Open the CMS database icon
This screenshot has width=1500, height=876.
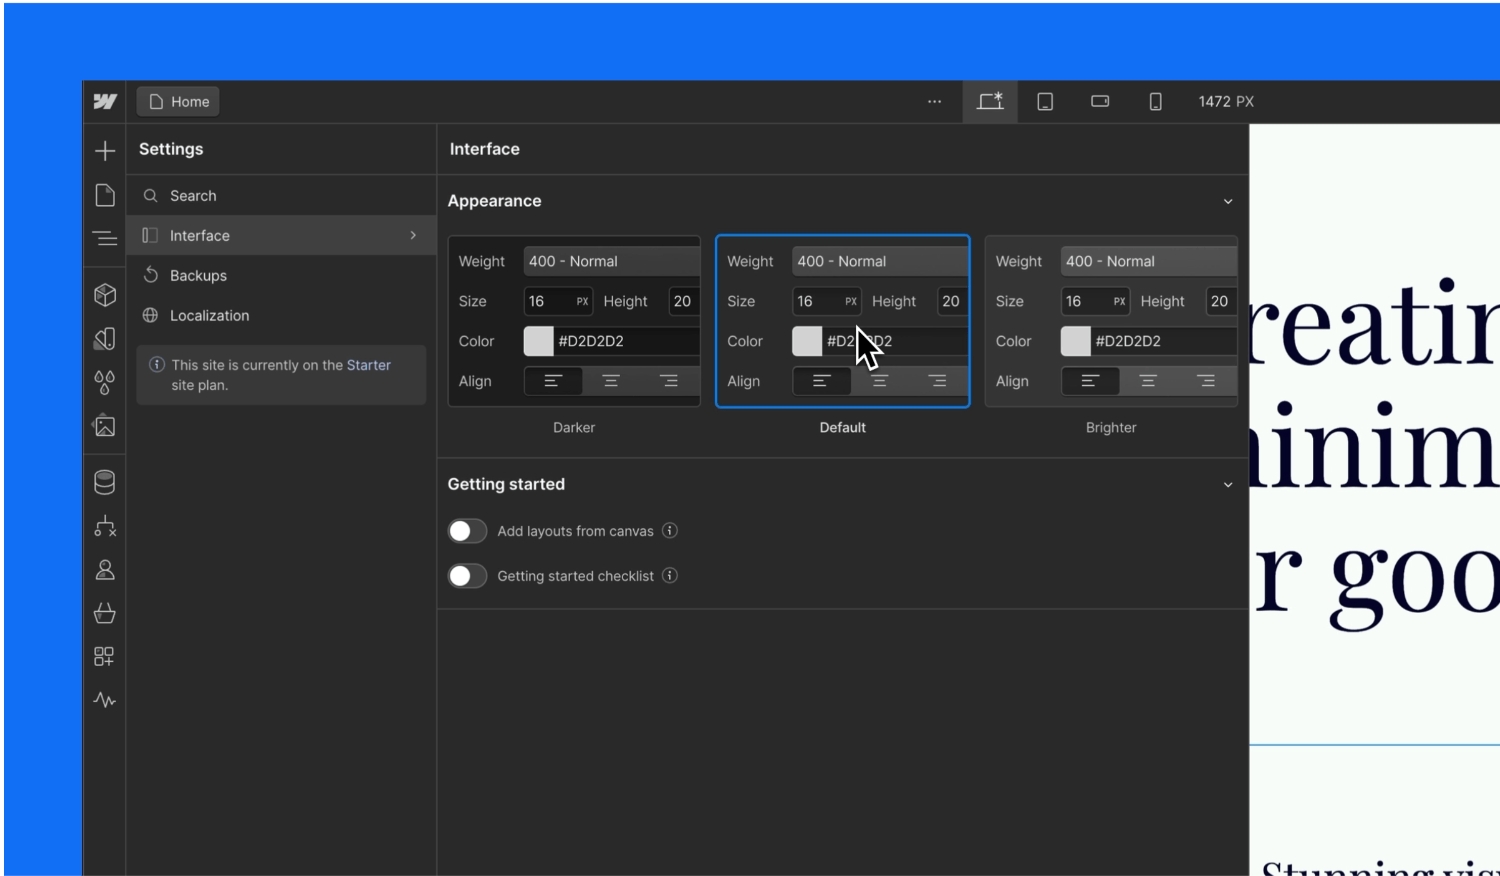click(x=105, y=482)
